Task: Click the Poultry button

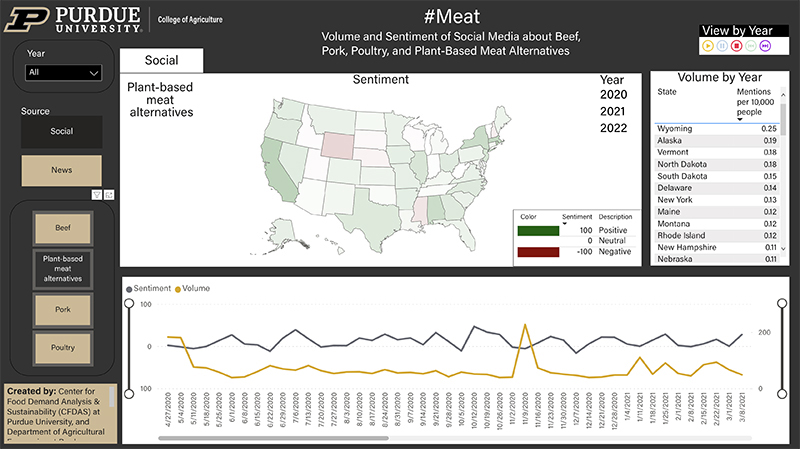Action: tap(62, 347)
